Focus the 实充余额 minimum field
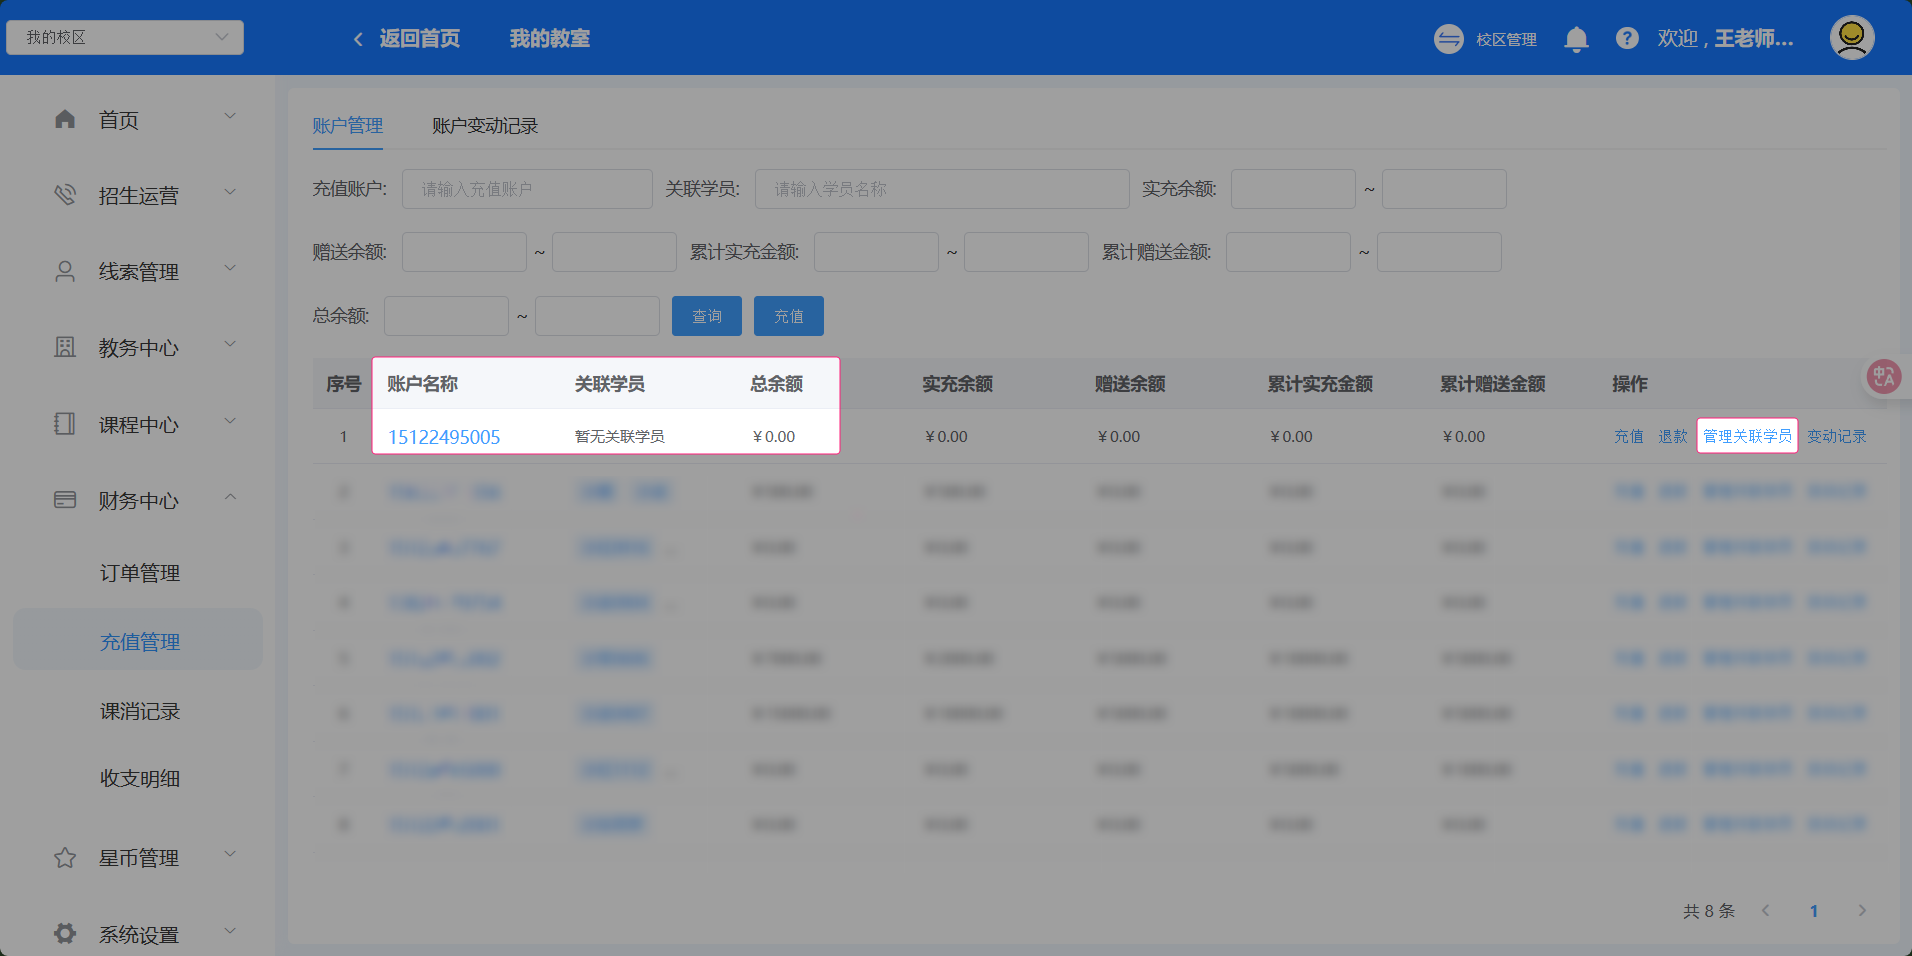 click(x=1293, y=189)
